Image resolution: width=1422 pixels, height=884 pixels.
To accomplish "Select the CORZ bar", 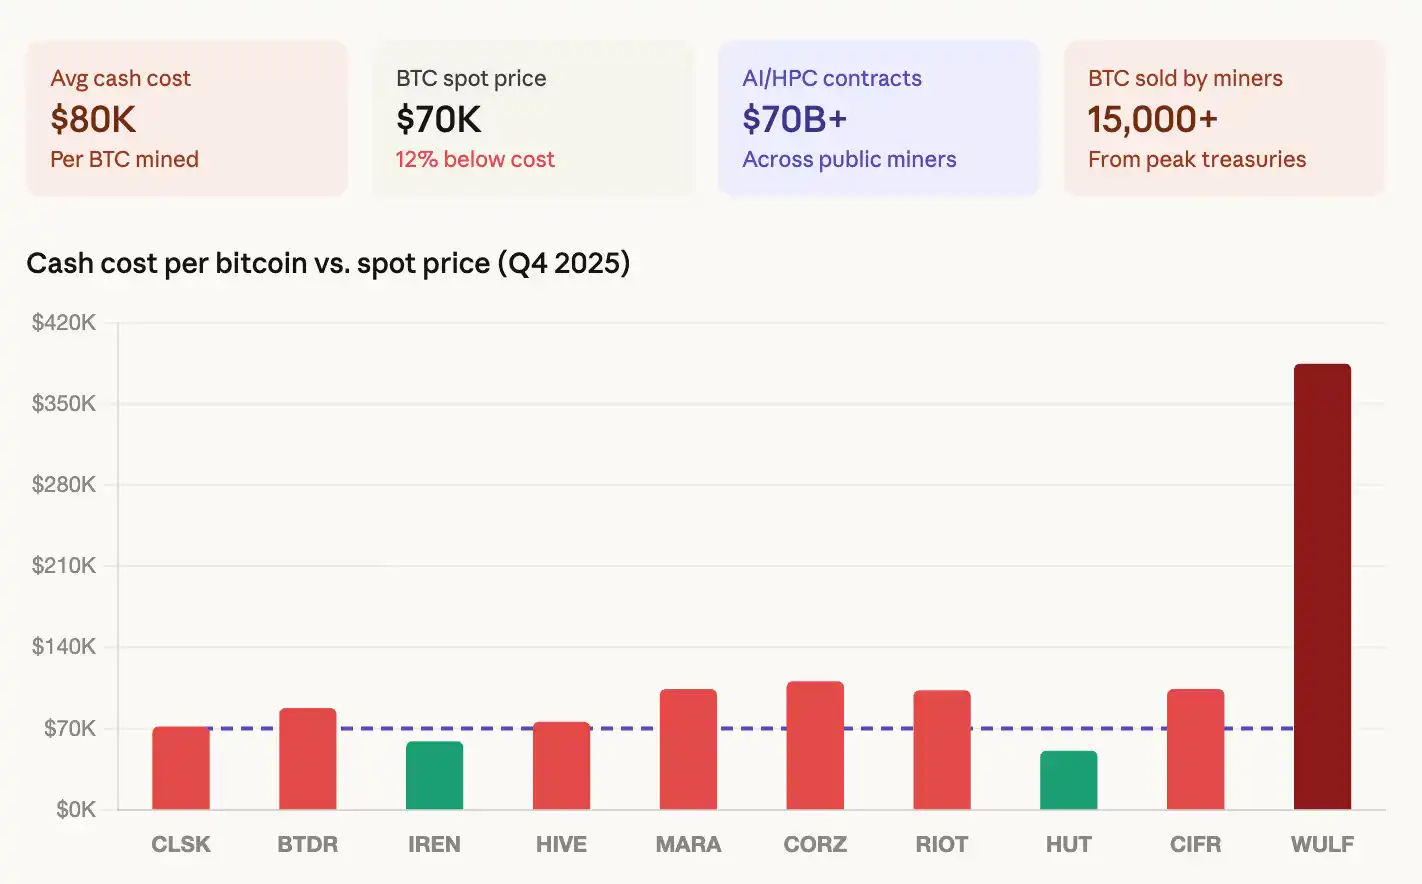I will pos(815,745).
